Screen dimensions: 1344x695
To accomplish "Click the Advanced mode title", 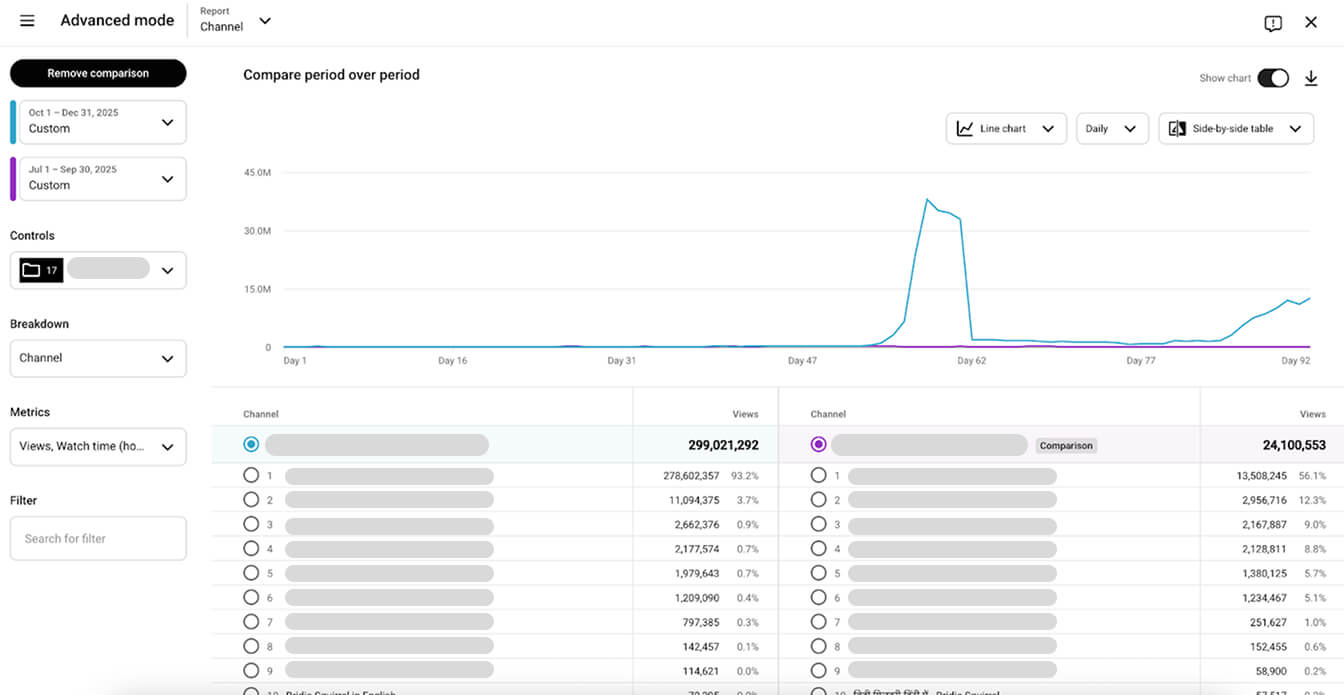I will [117, 20].
